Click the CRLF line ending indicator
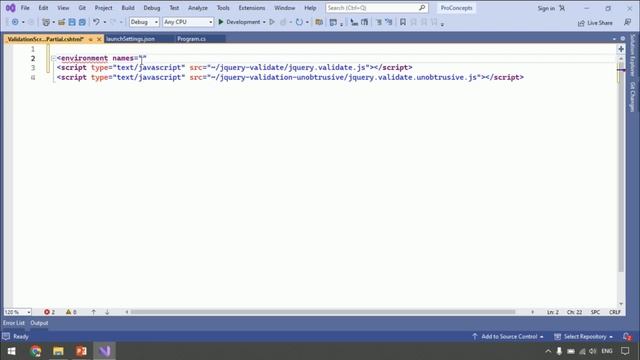This screenshot has height=360, width=640. click(615, 312)
